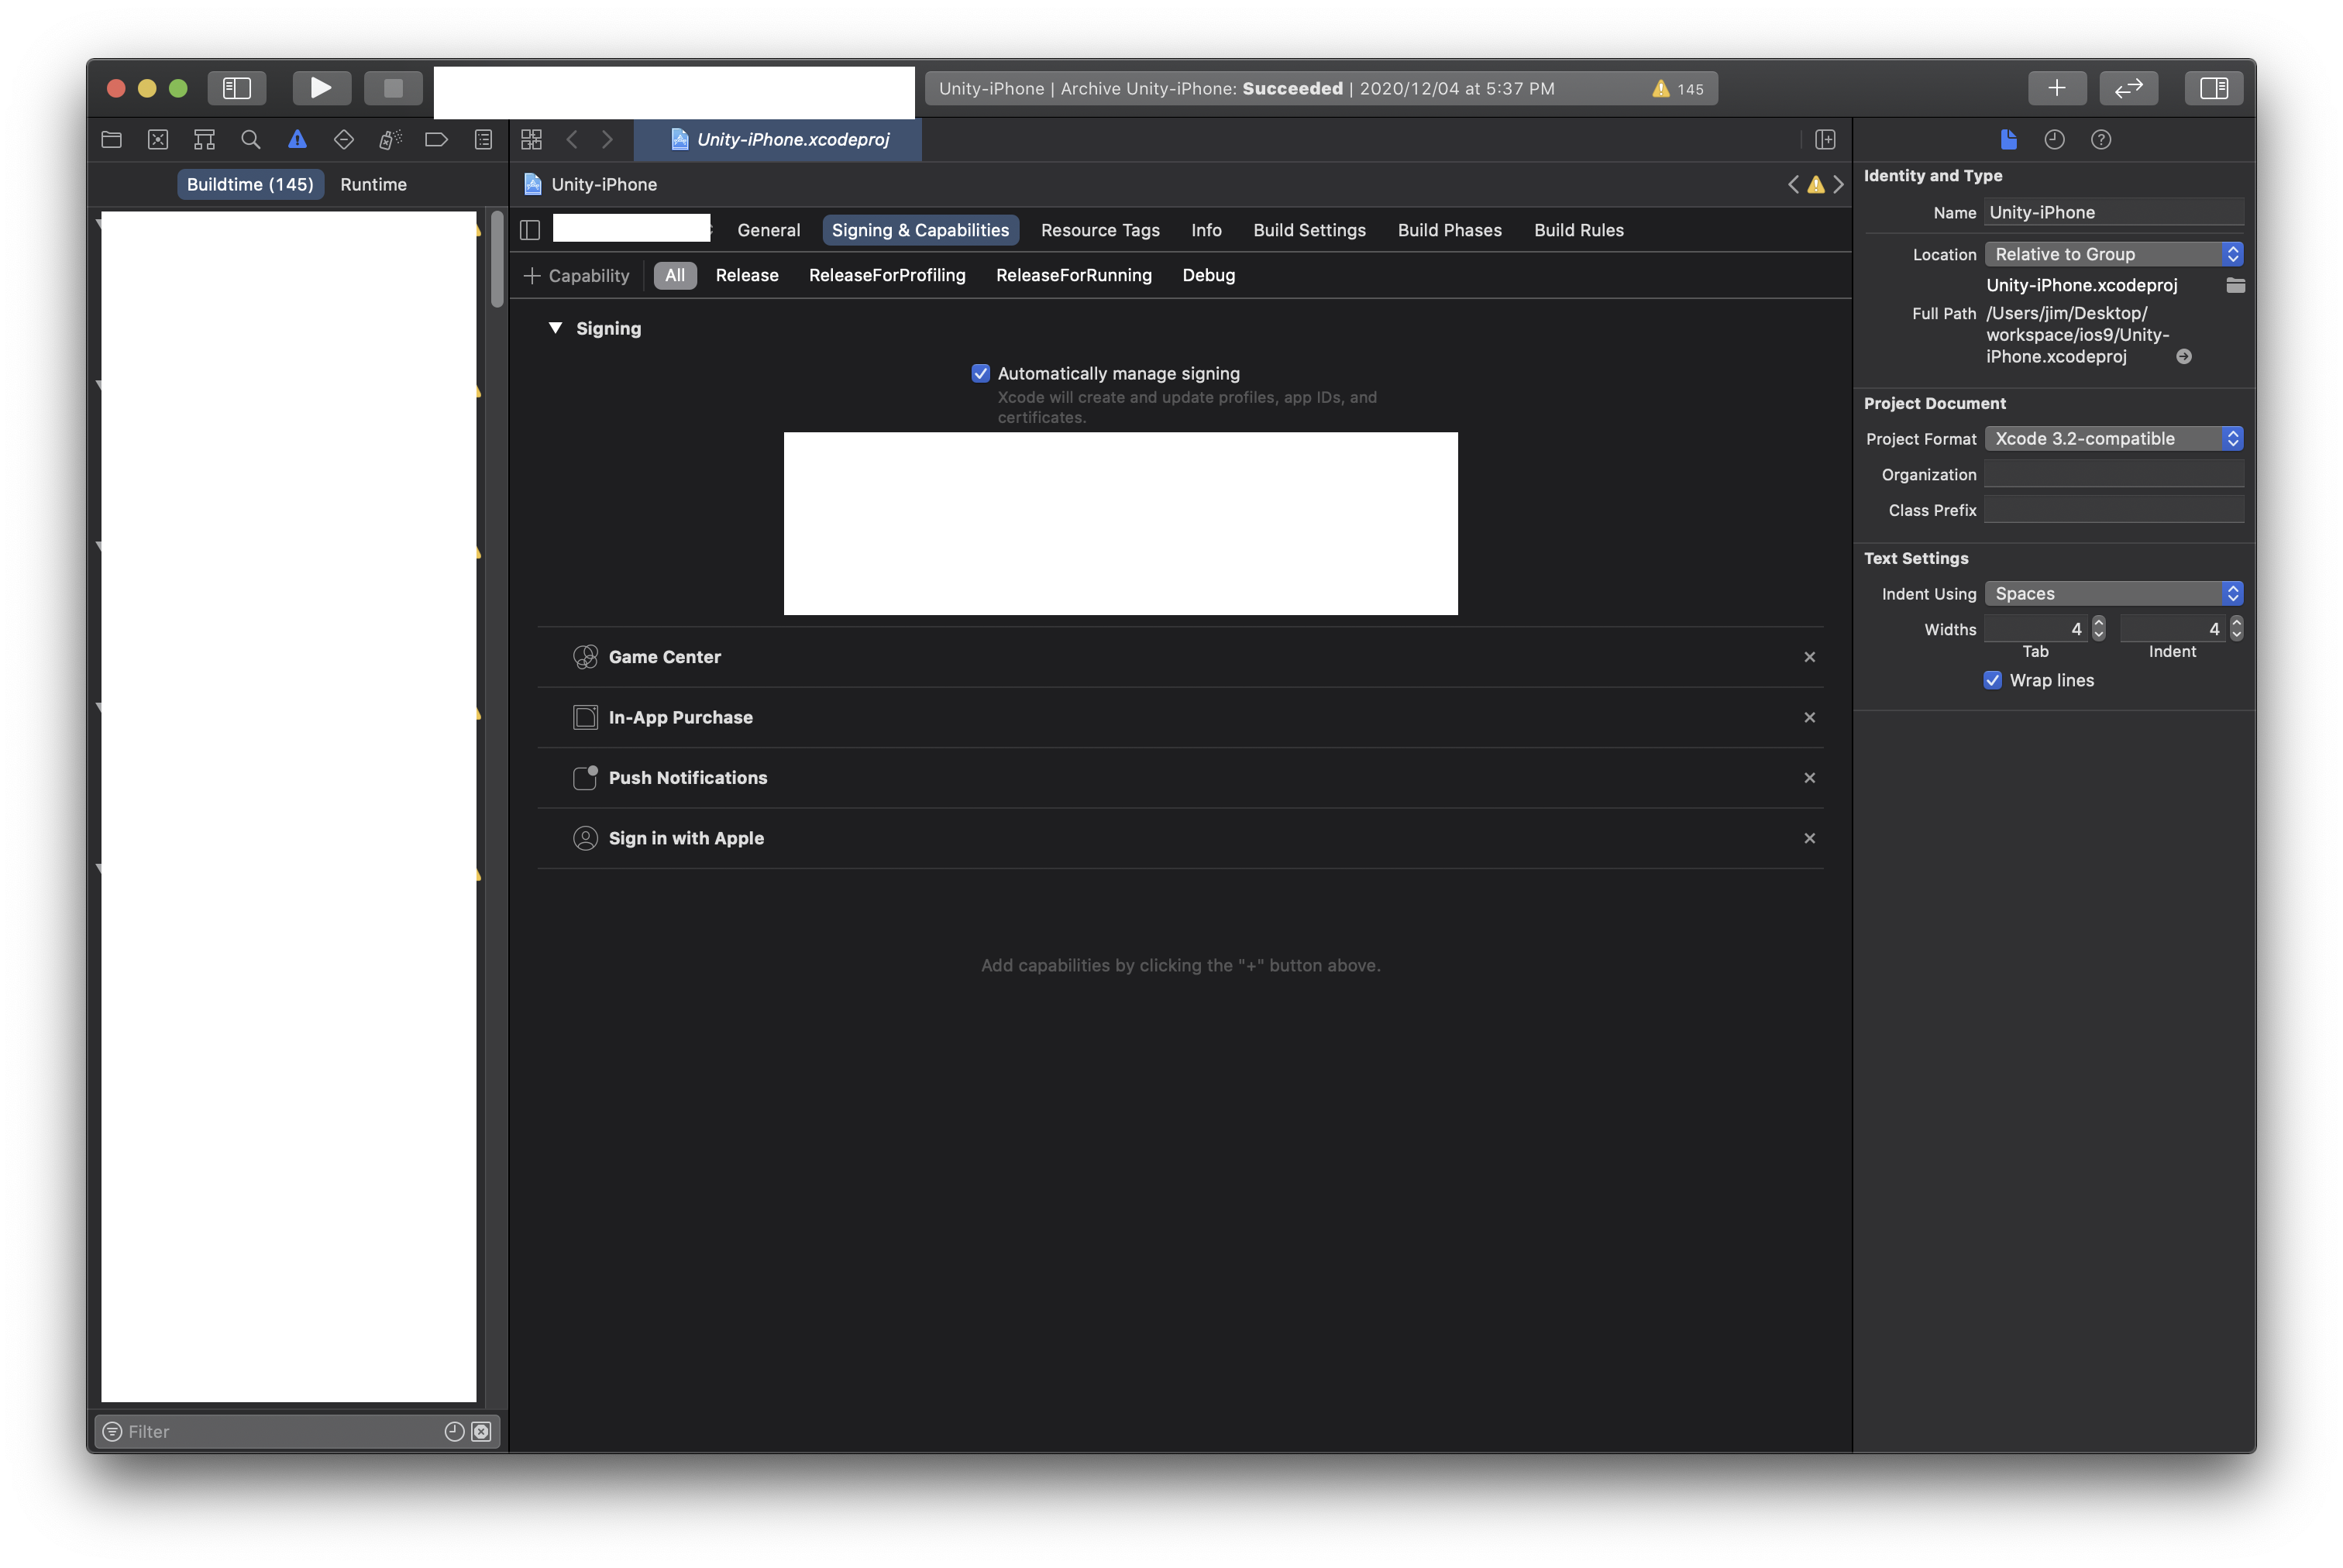
Task: Click the Organization text field
Action: 2113,474
